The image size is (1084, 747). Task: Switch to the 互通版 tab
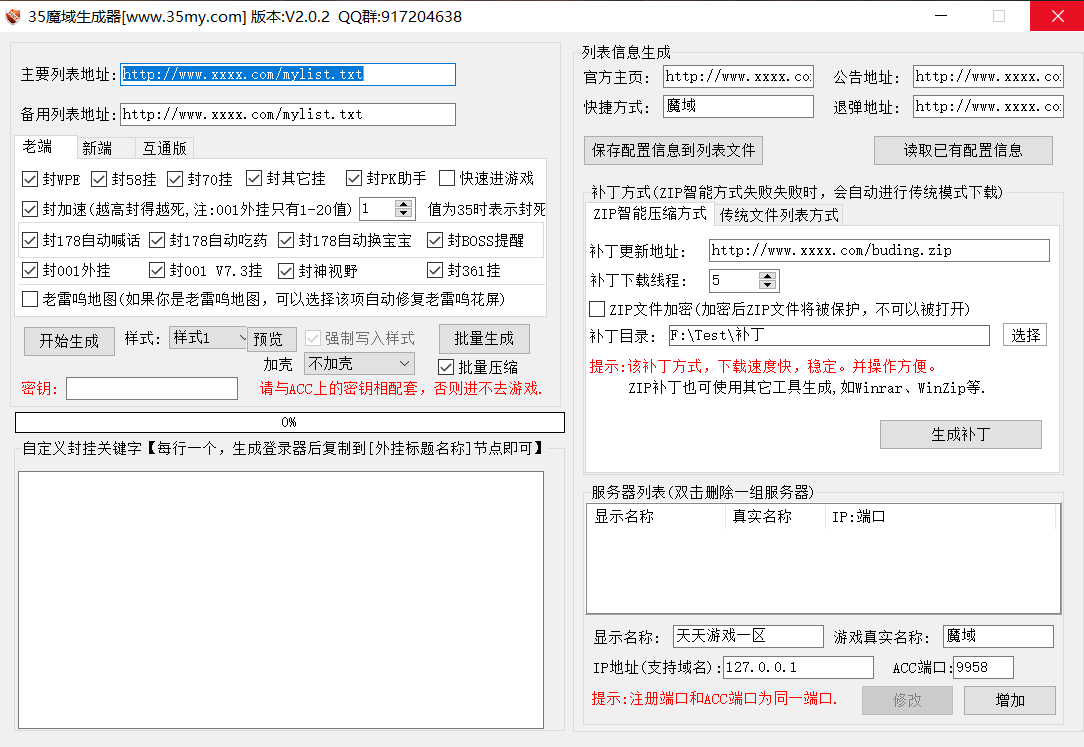(x=165, y=148)
